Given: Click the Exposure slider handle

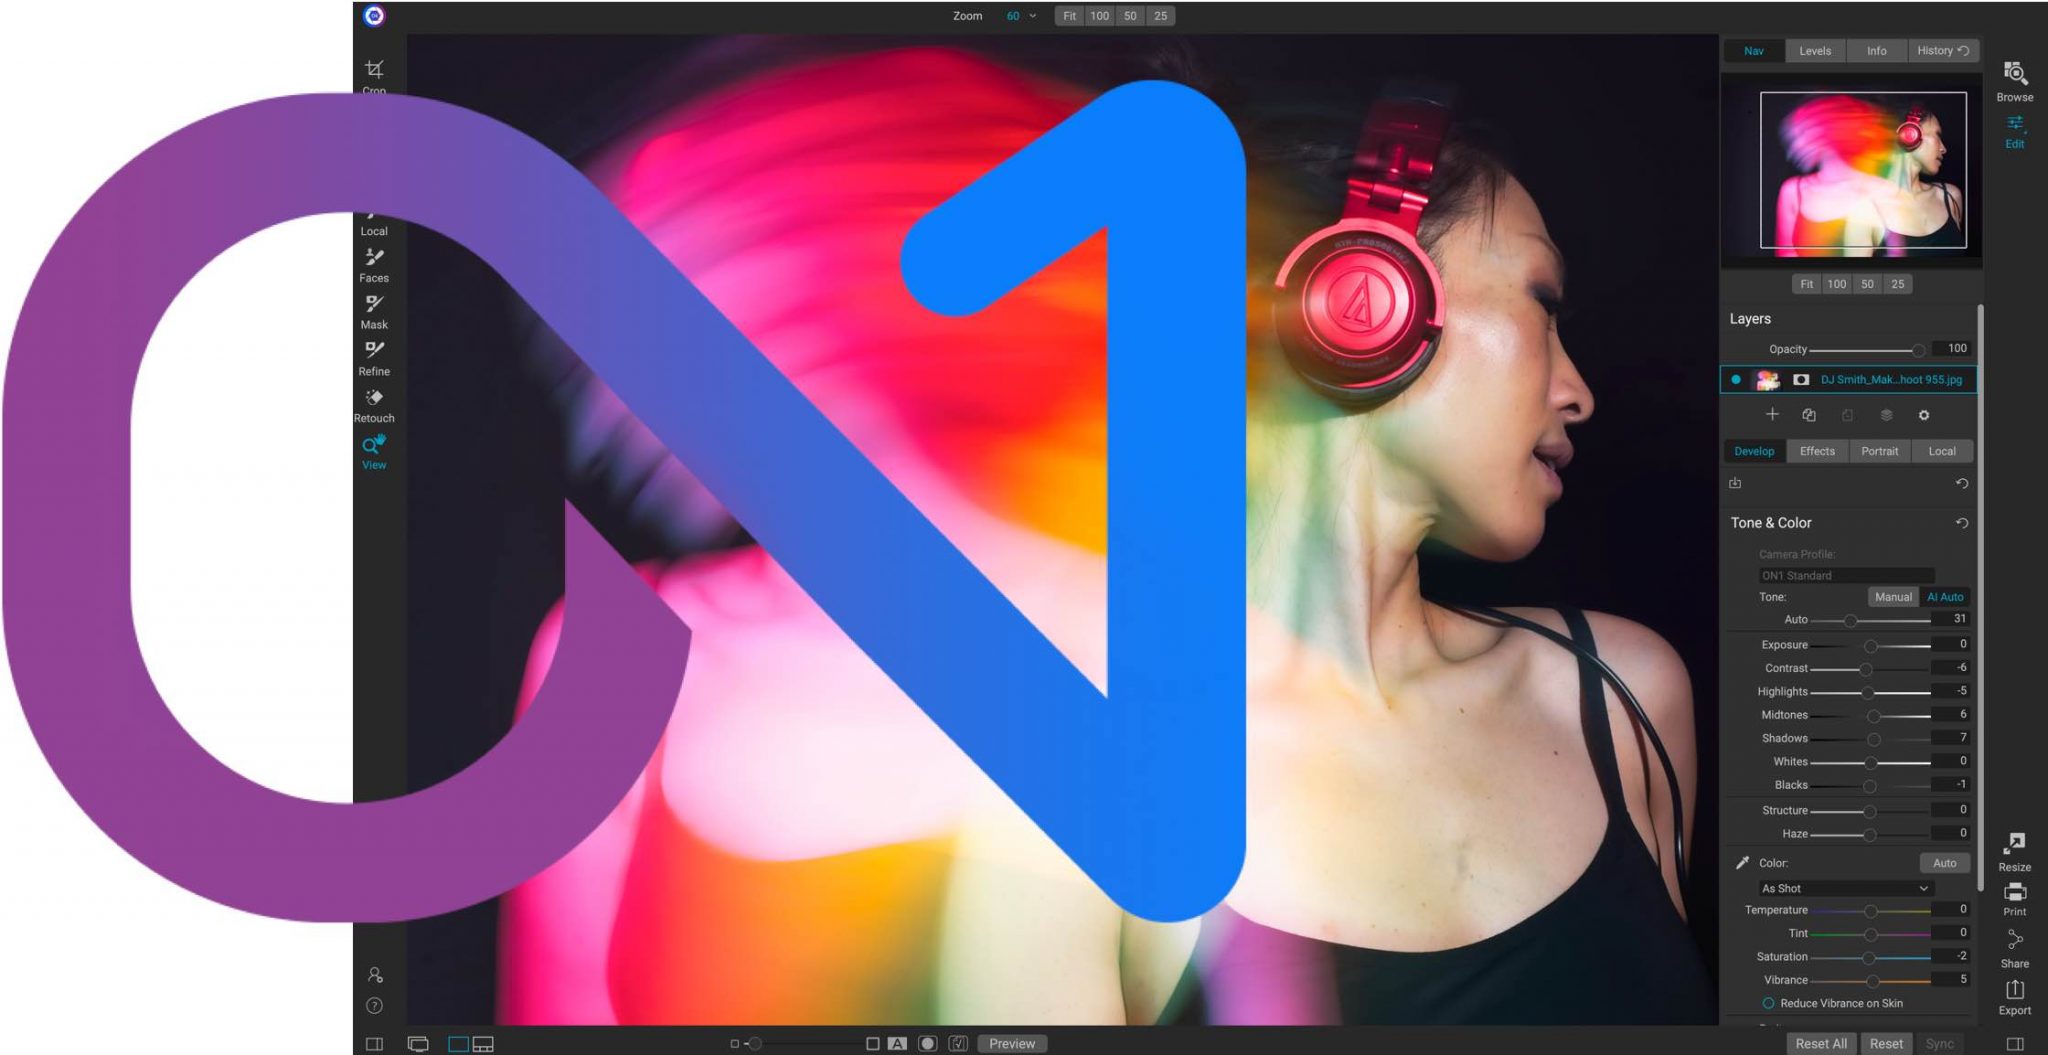Looking at the screenshot, I should point(1870,646).
